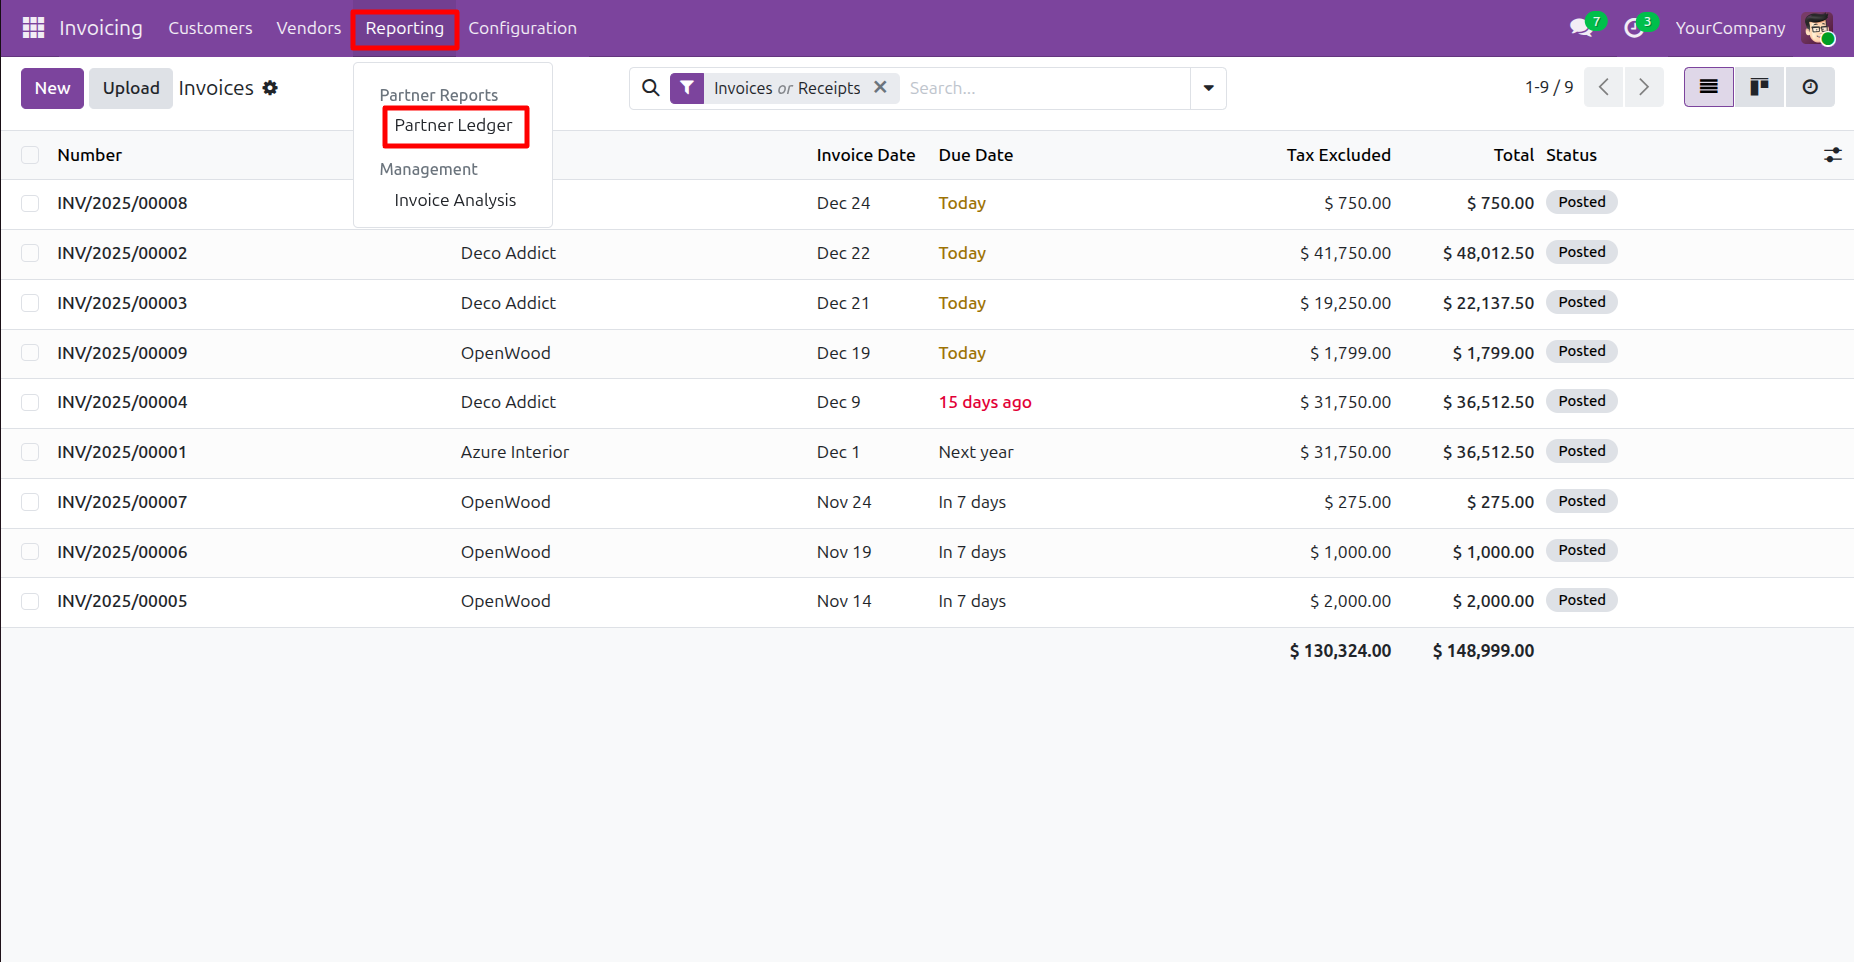The width and height of the screenshot is (1854, 962).
Task: Open optional columns adjust icon
Action: pos(1832,155)
